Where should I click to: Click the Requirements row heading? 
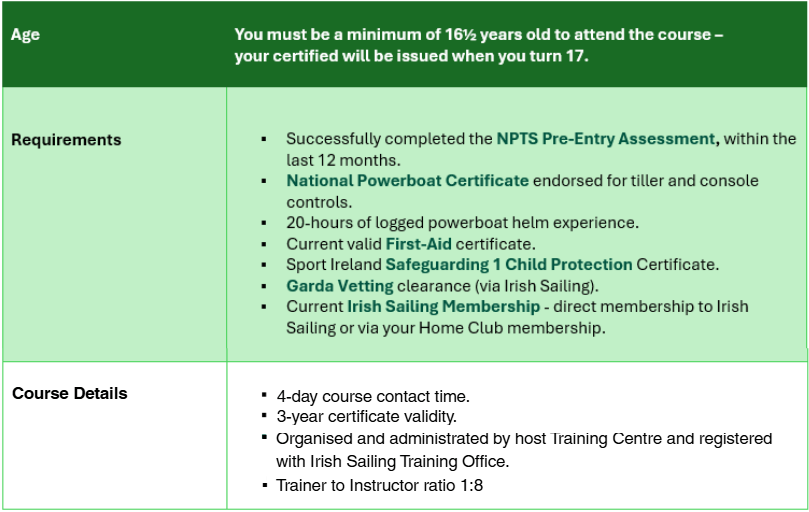[66, 140]
